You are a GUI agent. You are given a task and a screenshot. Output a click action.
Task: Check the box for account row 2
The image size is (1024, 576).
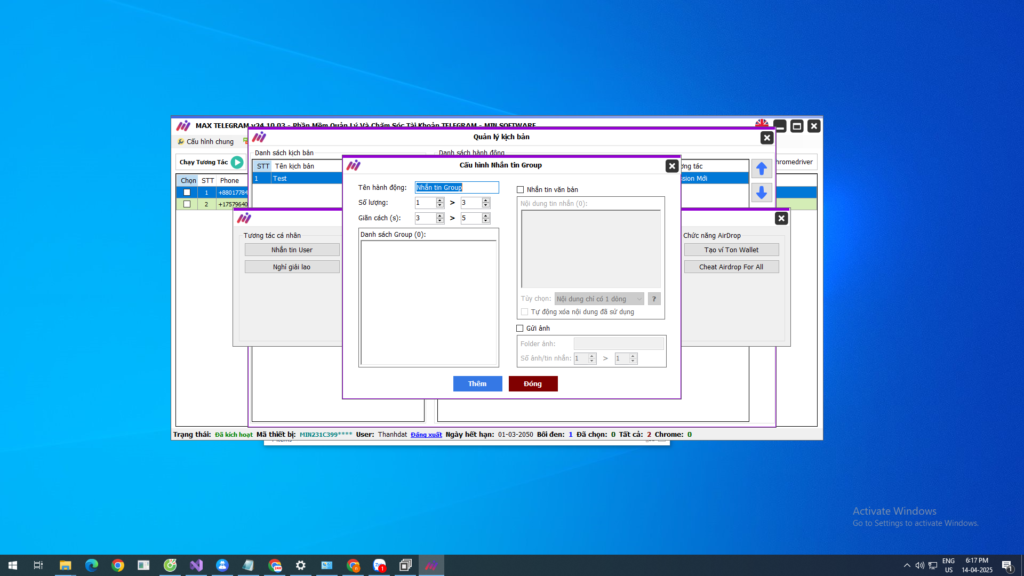pyautogui.click(x=187, y=204)
